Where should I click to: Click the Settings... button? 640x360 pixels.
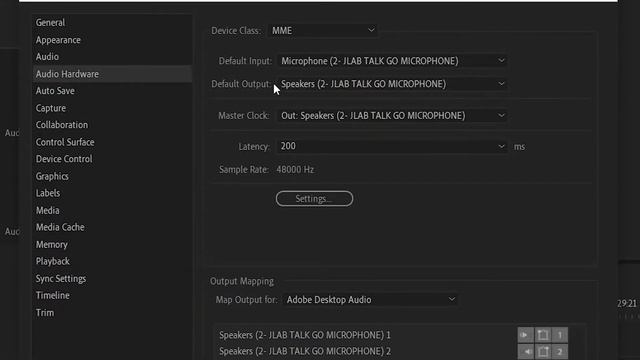click(x=314, y=199)
